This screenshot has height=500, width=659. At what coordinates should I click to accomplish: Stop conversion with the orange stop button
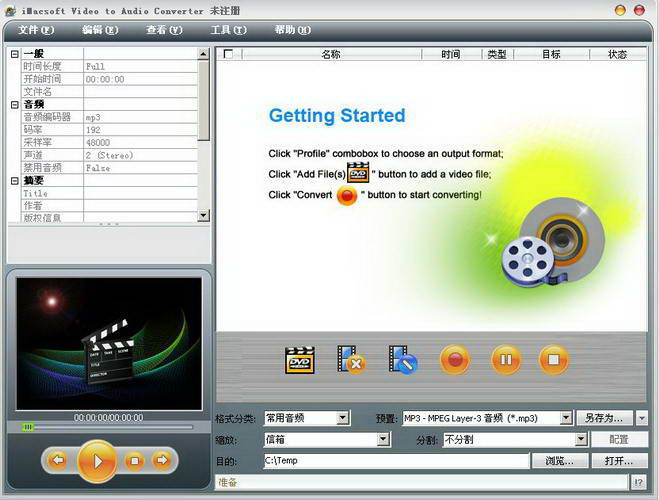(x=554, y=360)
